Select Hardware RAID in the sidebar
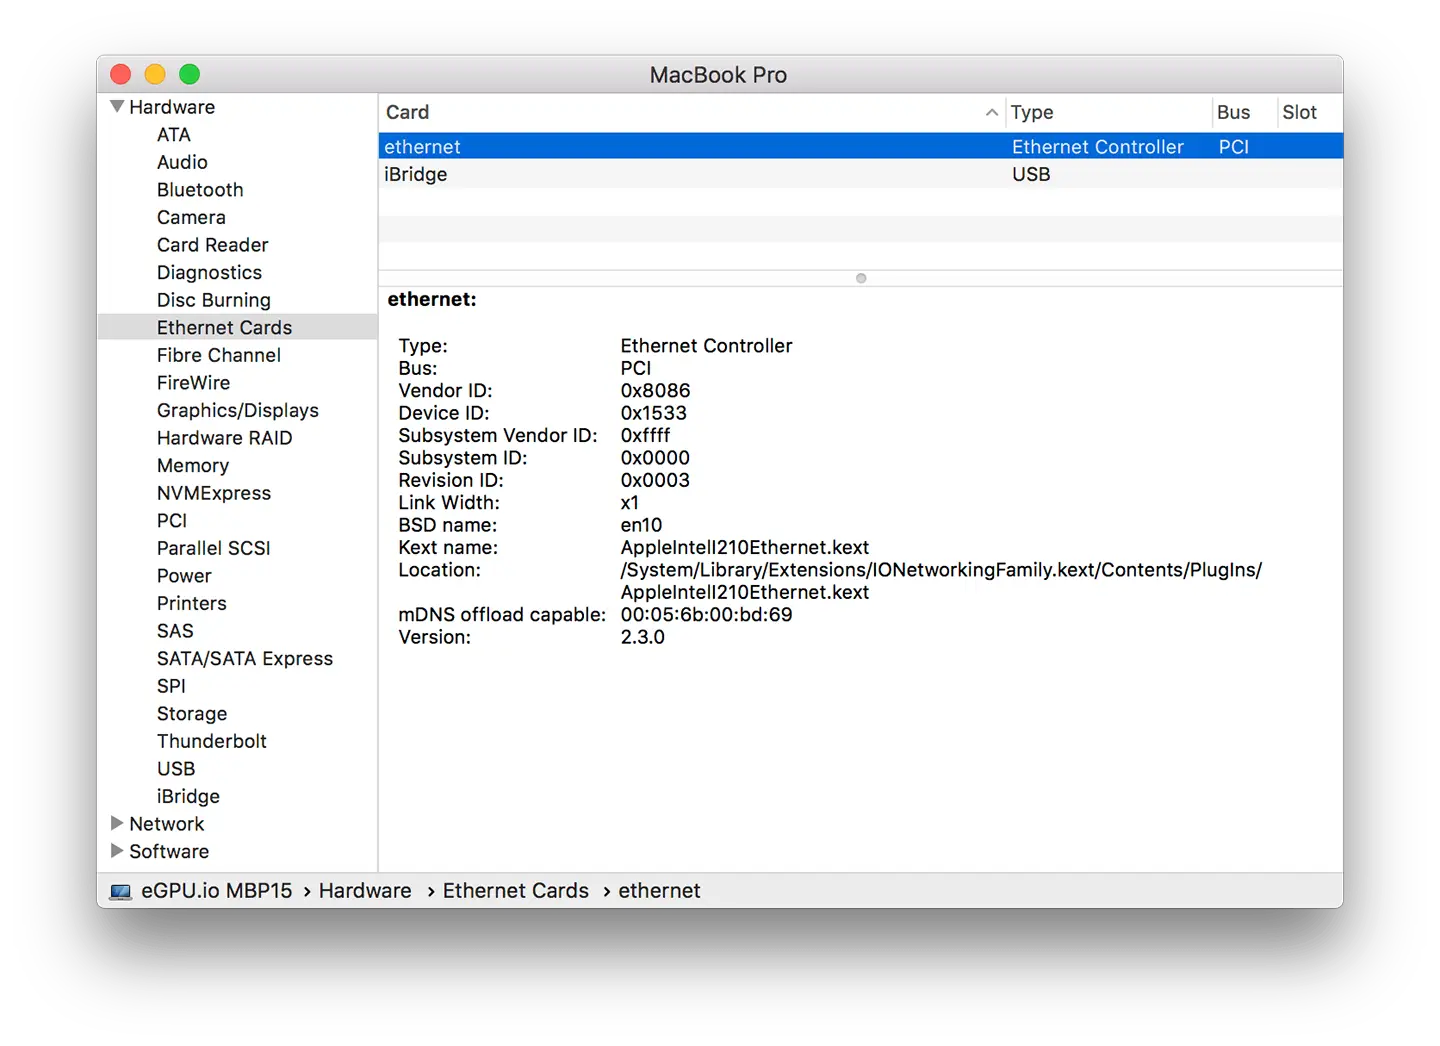The image size is (1440, 1046). pyautogui.click(x=224, y=438)
